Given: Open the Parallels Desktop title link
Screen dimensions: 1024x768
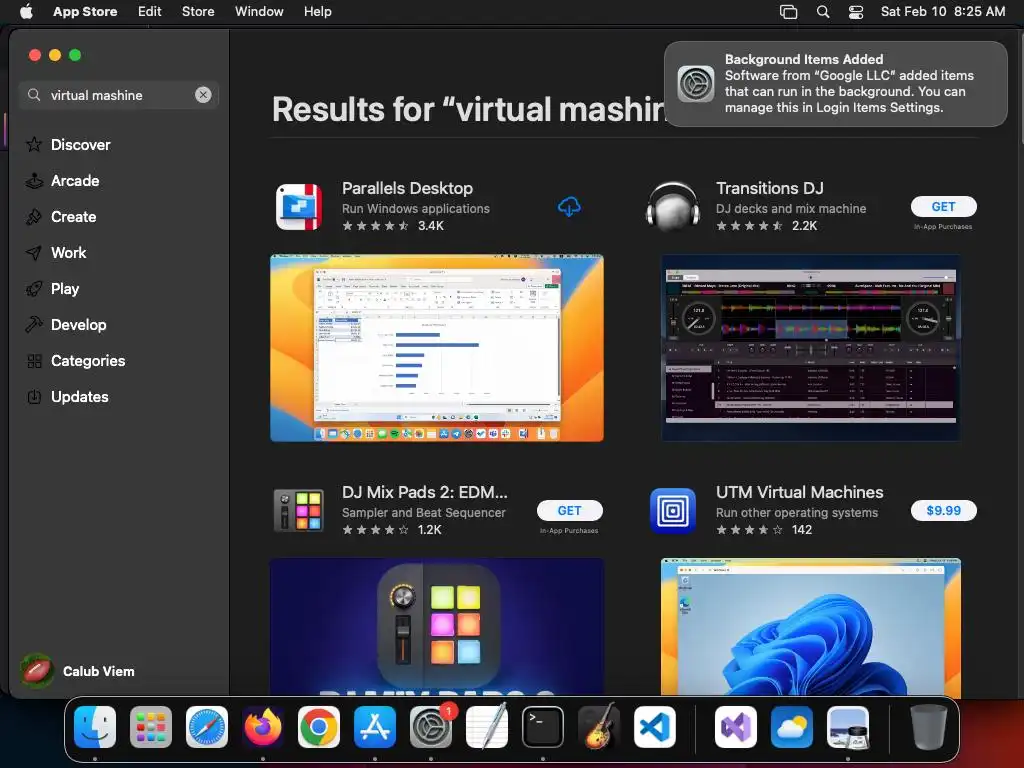Looking at the screenshot, I should pyautogui.click(x=408, y=188).
